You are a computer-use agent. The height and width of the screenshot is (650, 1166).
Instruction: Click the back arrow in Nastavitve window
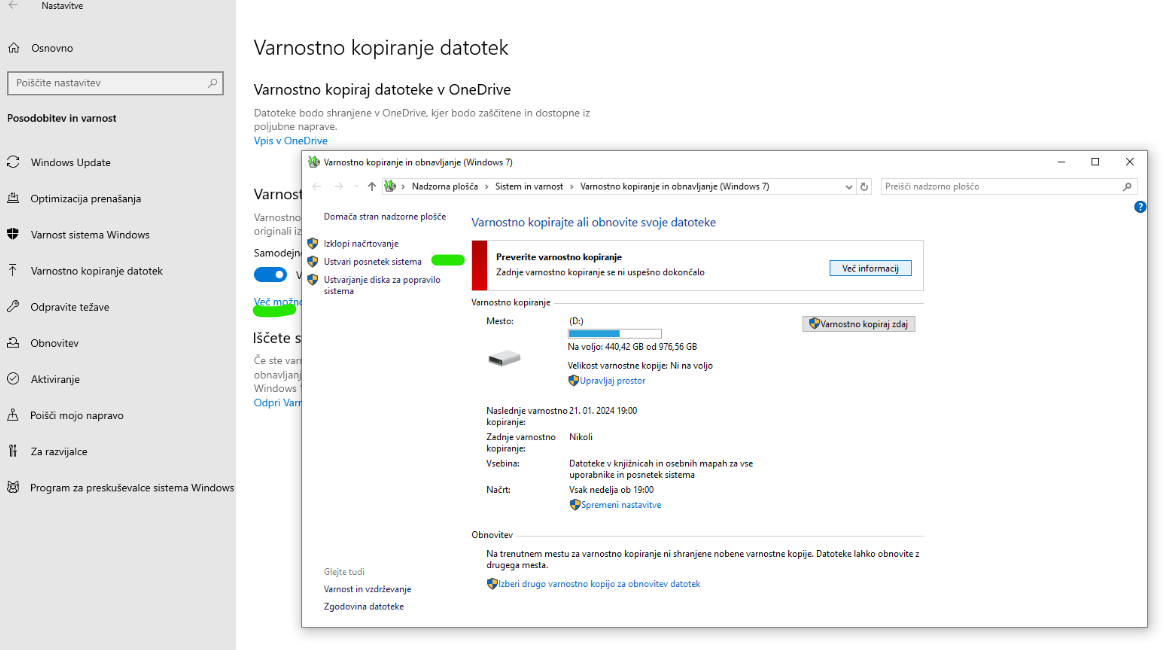(x=13, y=5)
